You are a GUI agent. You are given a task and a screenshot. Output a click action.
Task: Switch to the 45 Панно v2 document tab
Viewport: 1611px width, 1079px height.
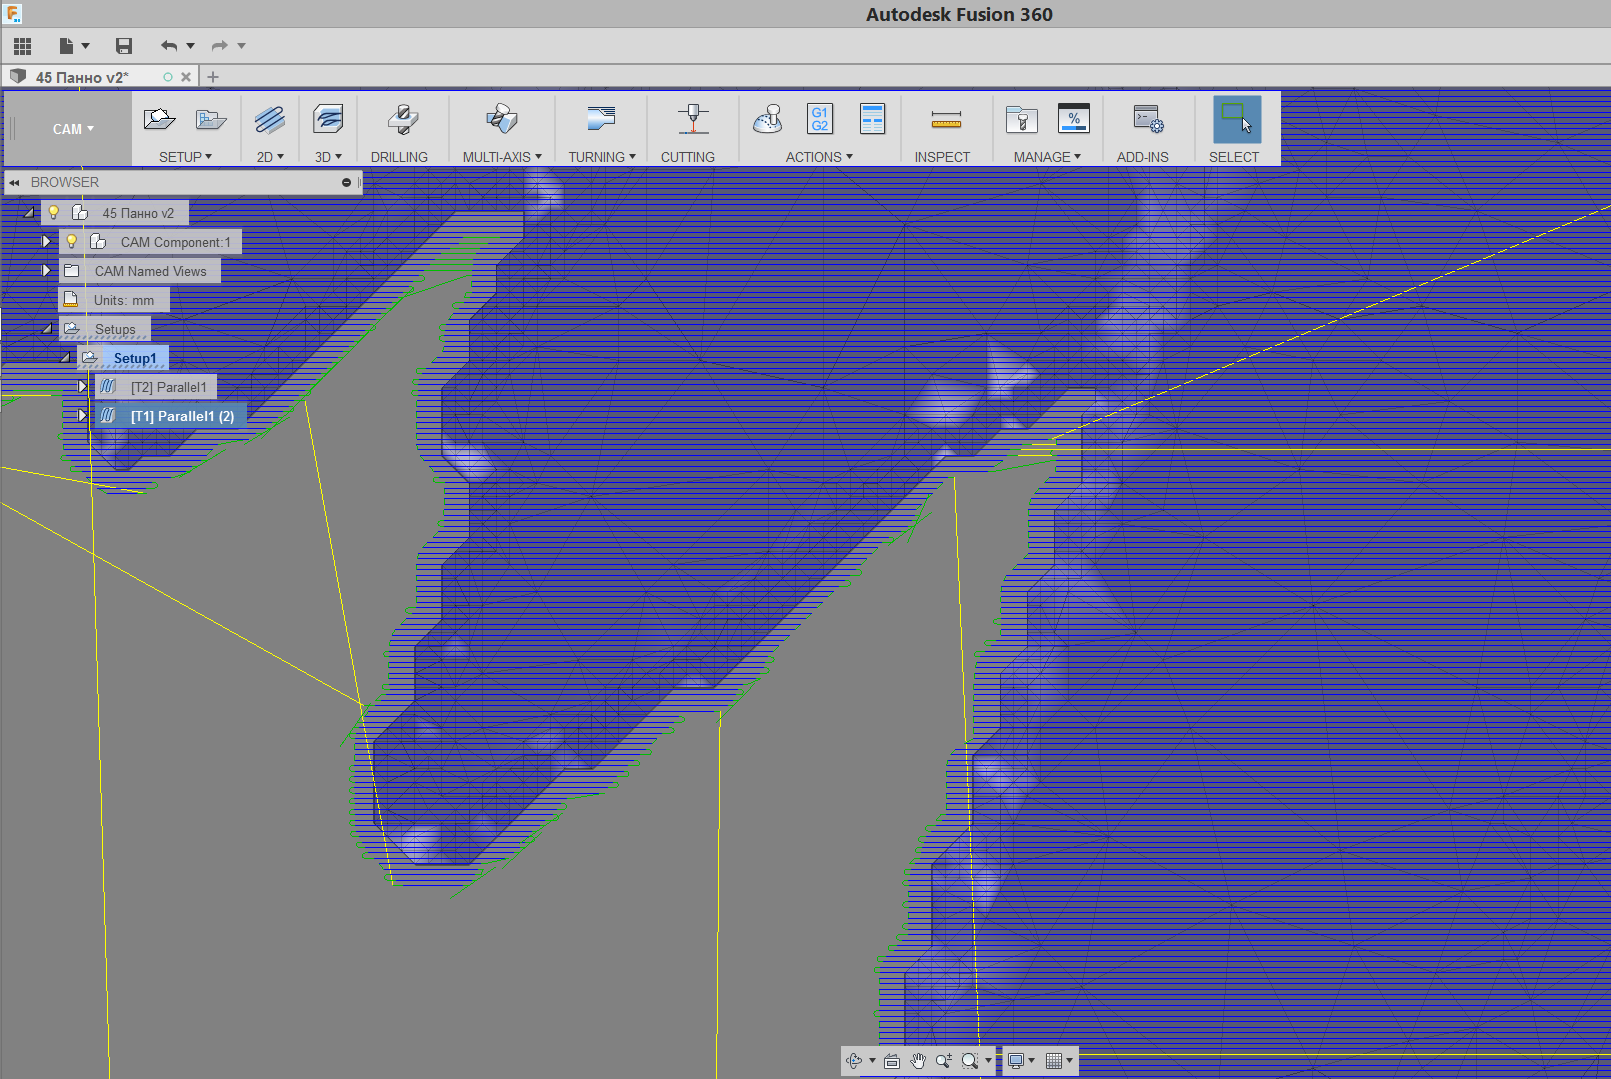pyautogui.click(x=82, y=77)
